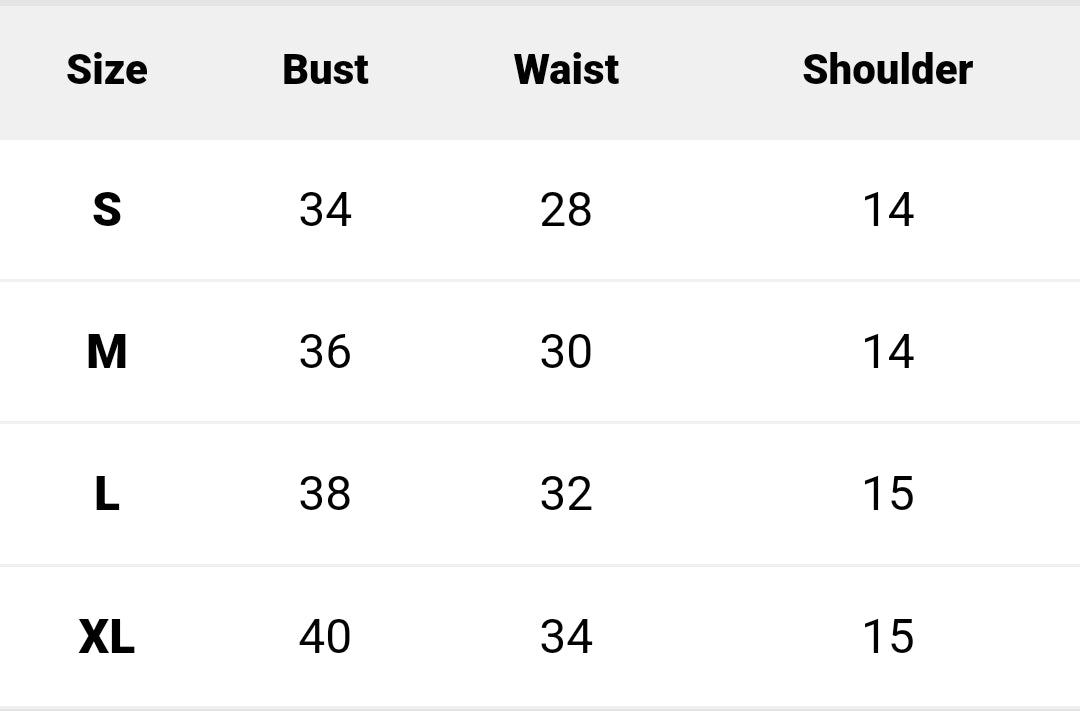The image size is (1080, 711).
Task: Select the XL size row label
Action: (107, 637)
